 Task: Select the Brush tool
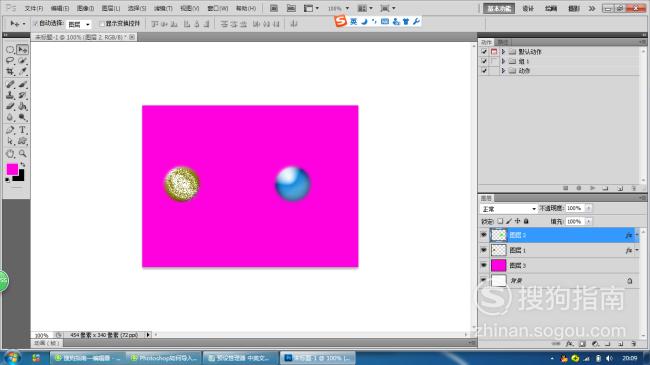(22, 84)
